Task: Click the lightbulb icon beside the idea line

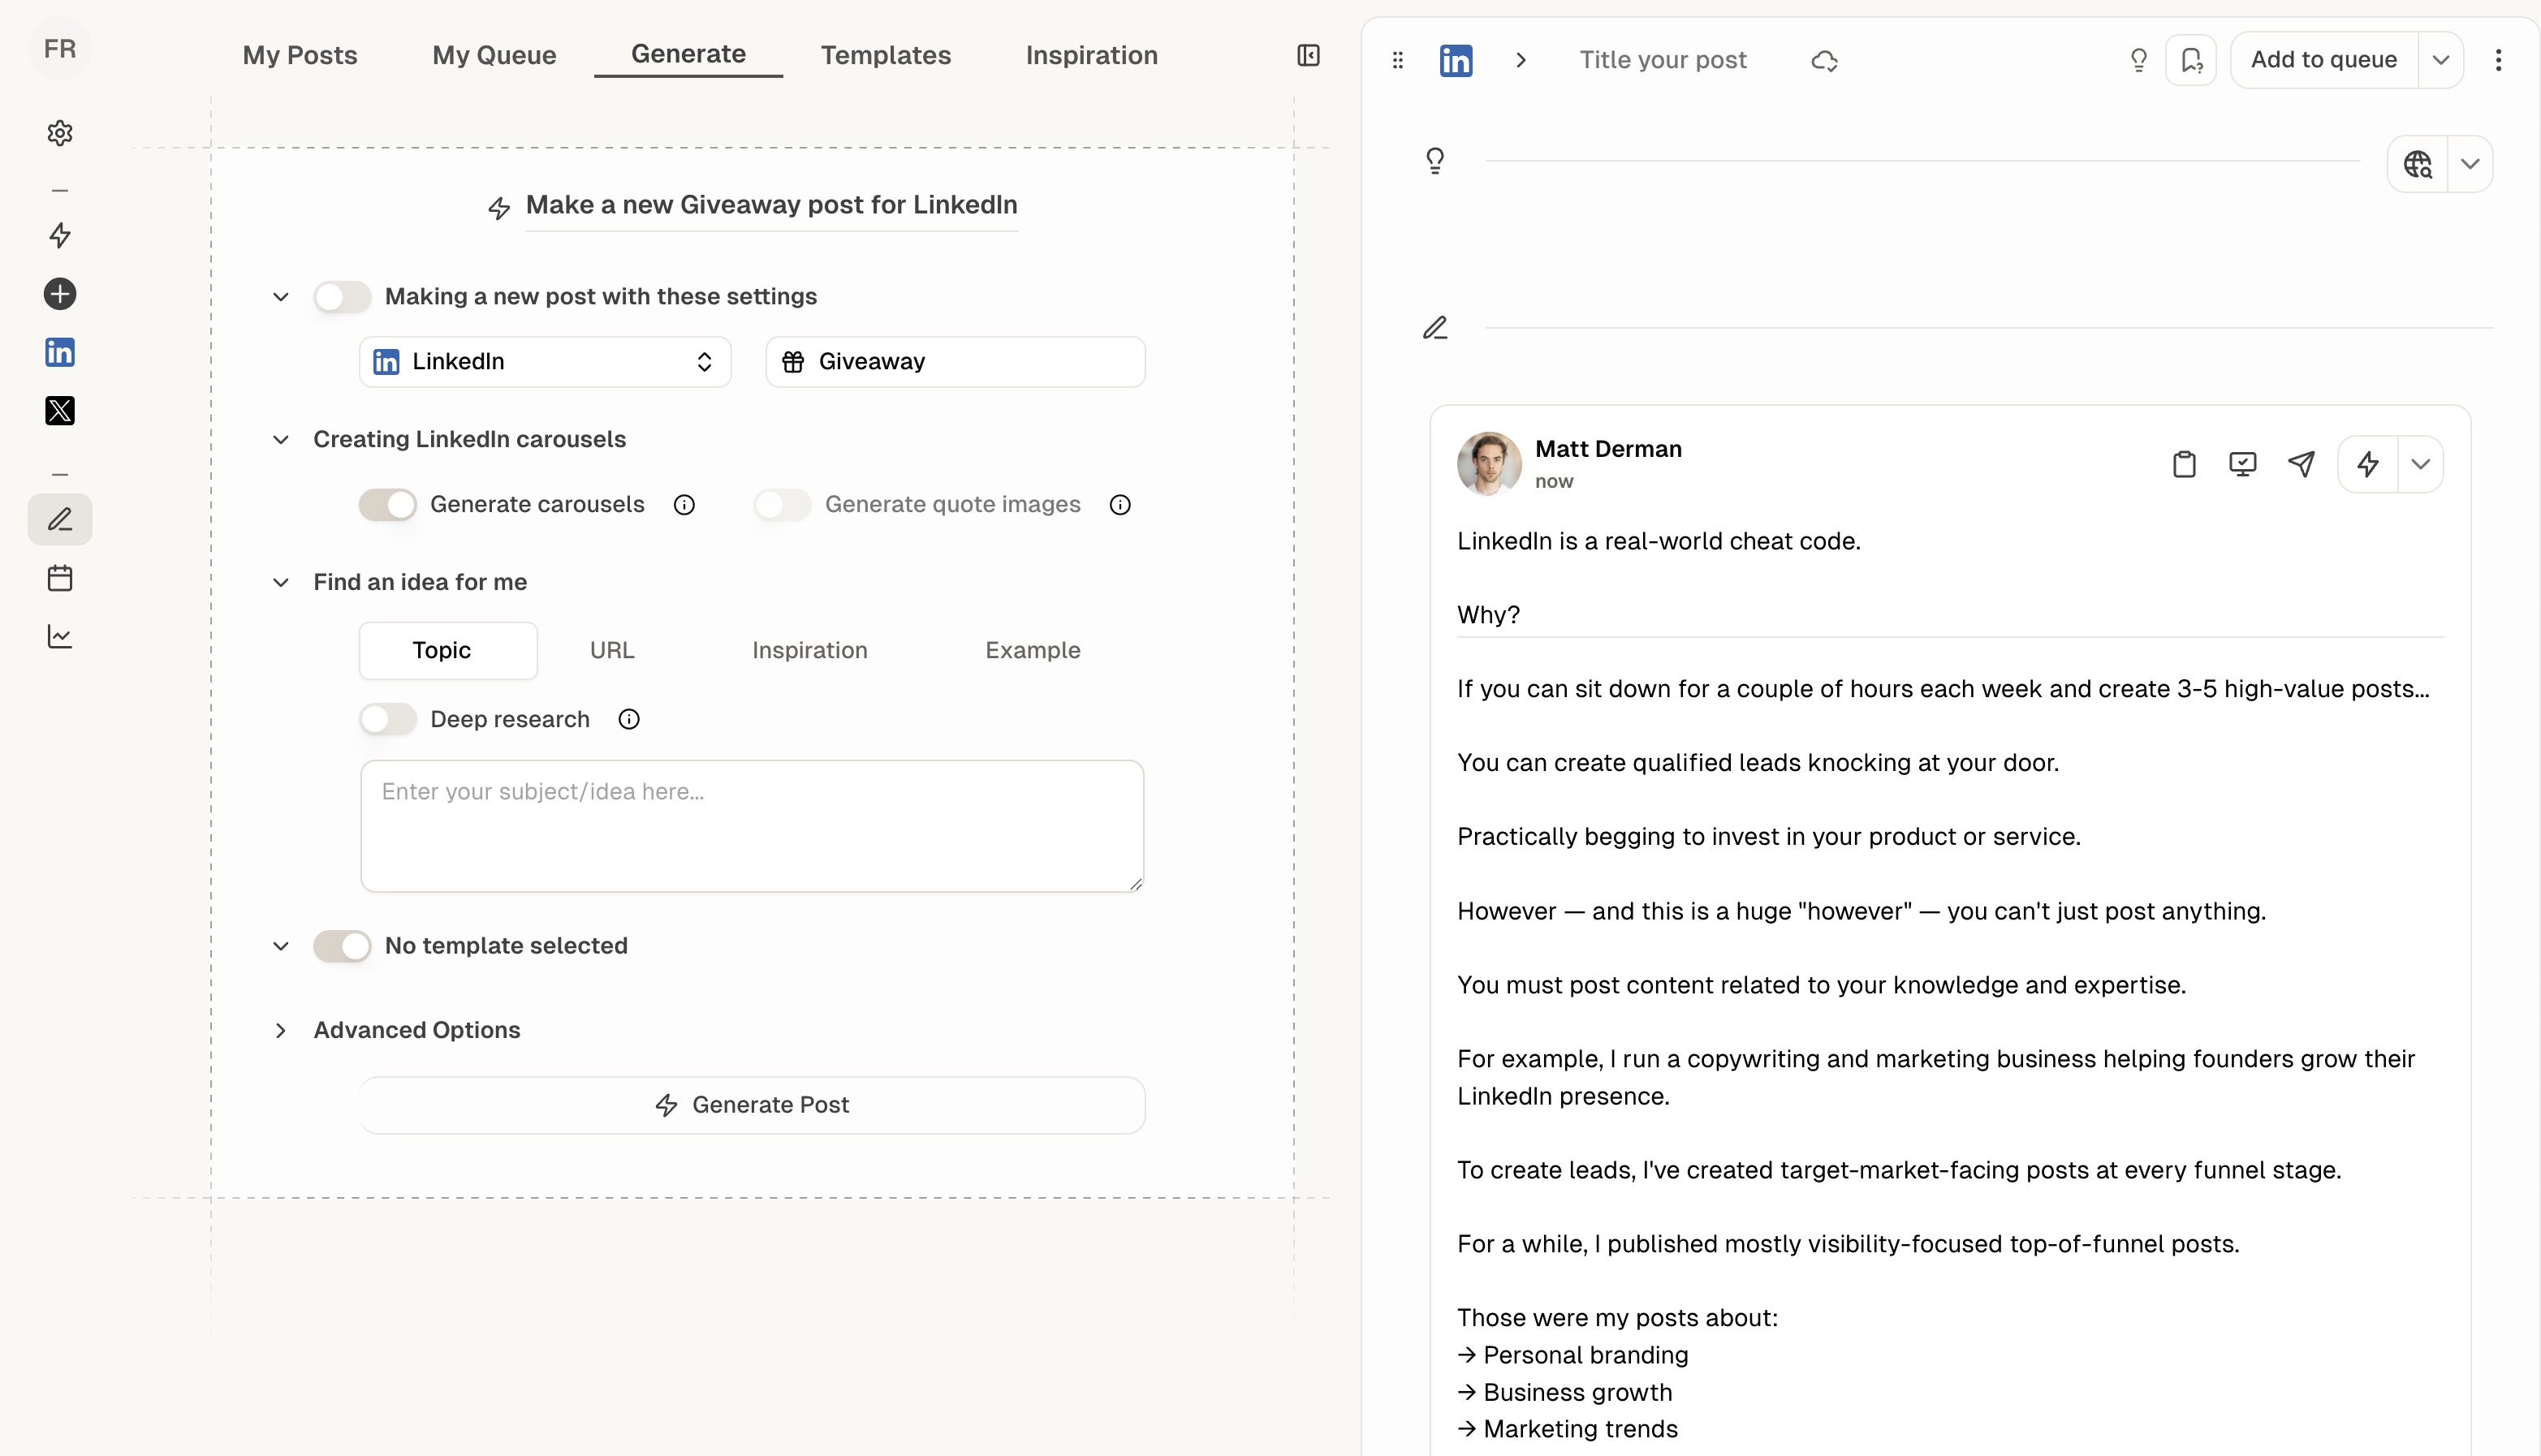Action: [x=1435, y=160]
